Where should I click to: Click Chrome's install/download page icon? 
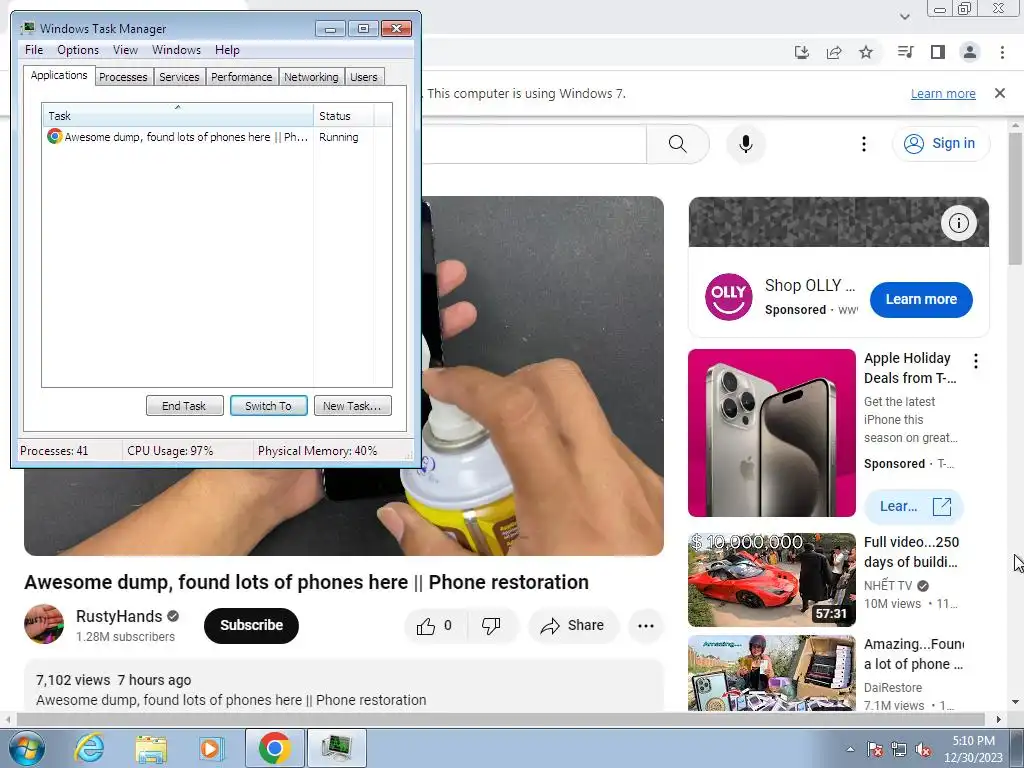pos(802,52)
